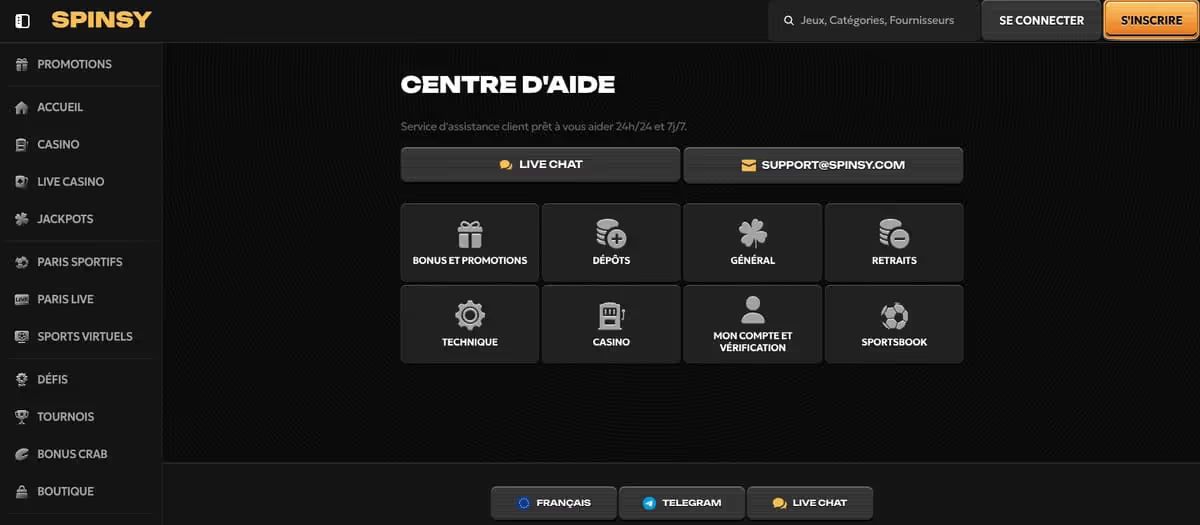
Task: Click the text 'Service d'assistance client prêt à vous aider'
Action: pos(517,127)
